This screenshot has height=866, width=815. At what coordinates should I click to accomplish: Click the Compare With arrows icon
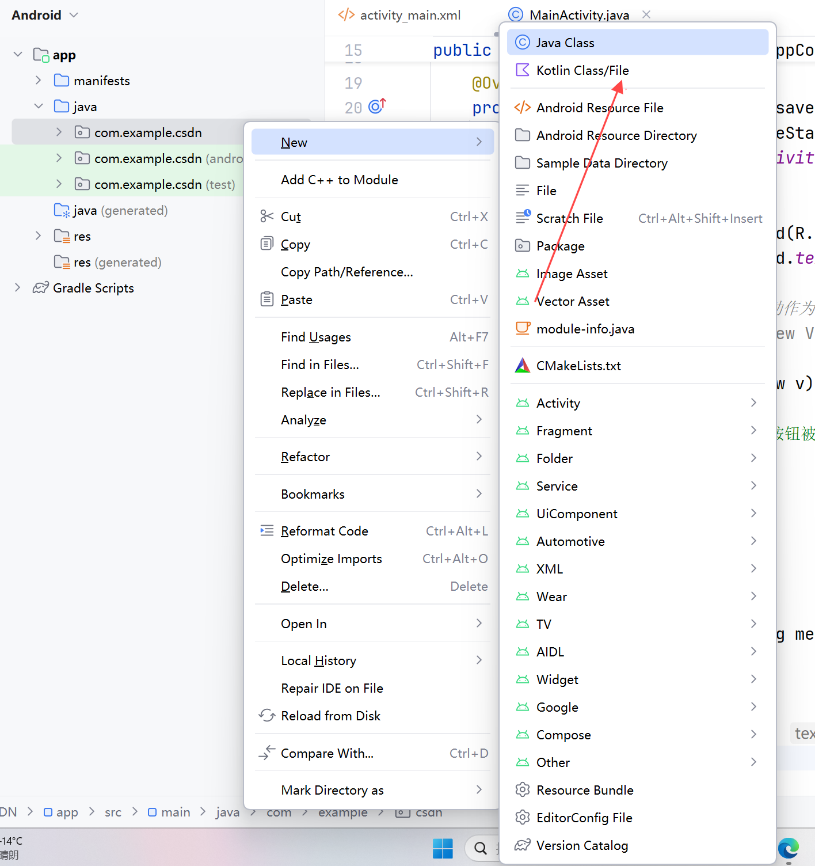point(267,753)
